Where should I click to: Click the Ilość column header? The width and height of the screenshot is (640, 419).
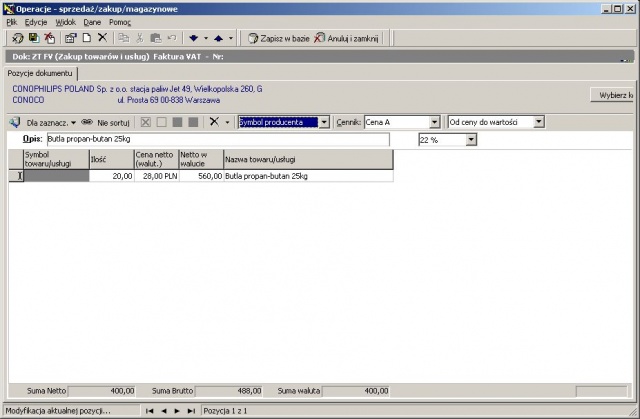(112, 159)
